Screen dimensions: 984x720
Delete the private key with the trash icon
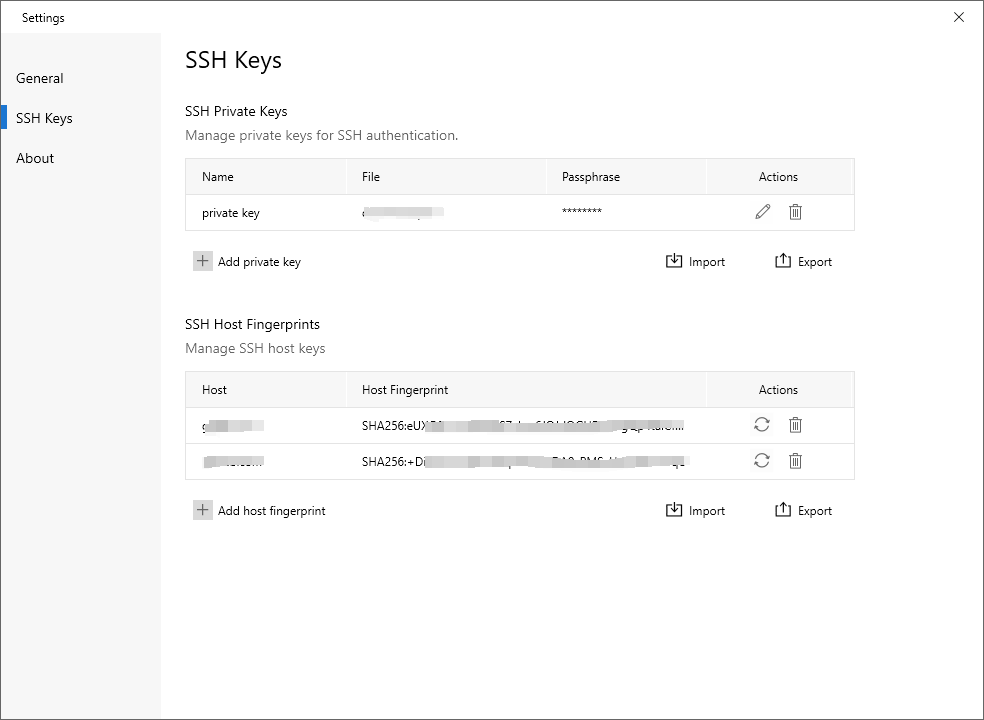click(x=795, y=212)
